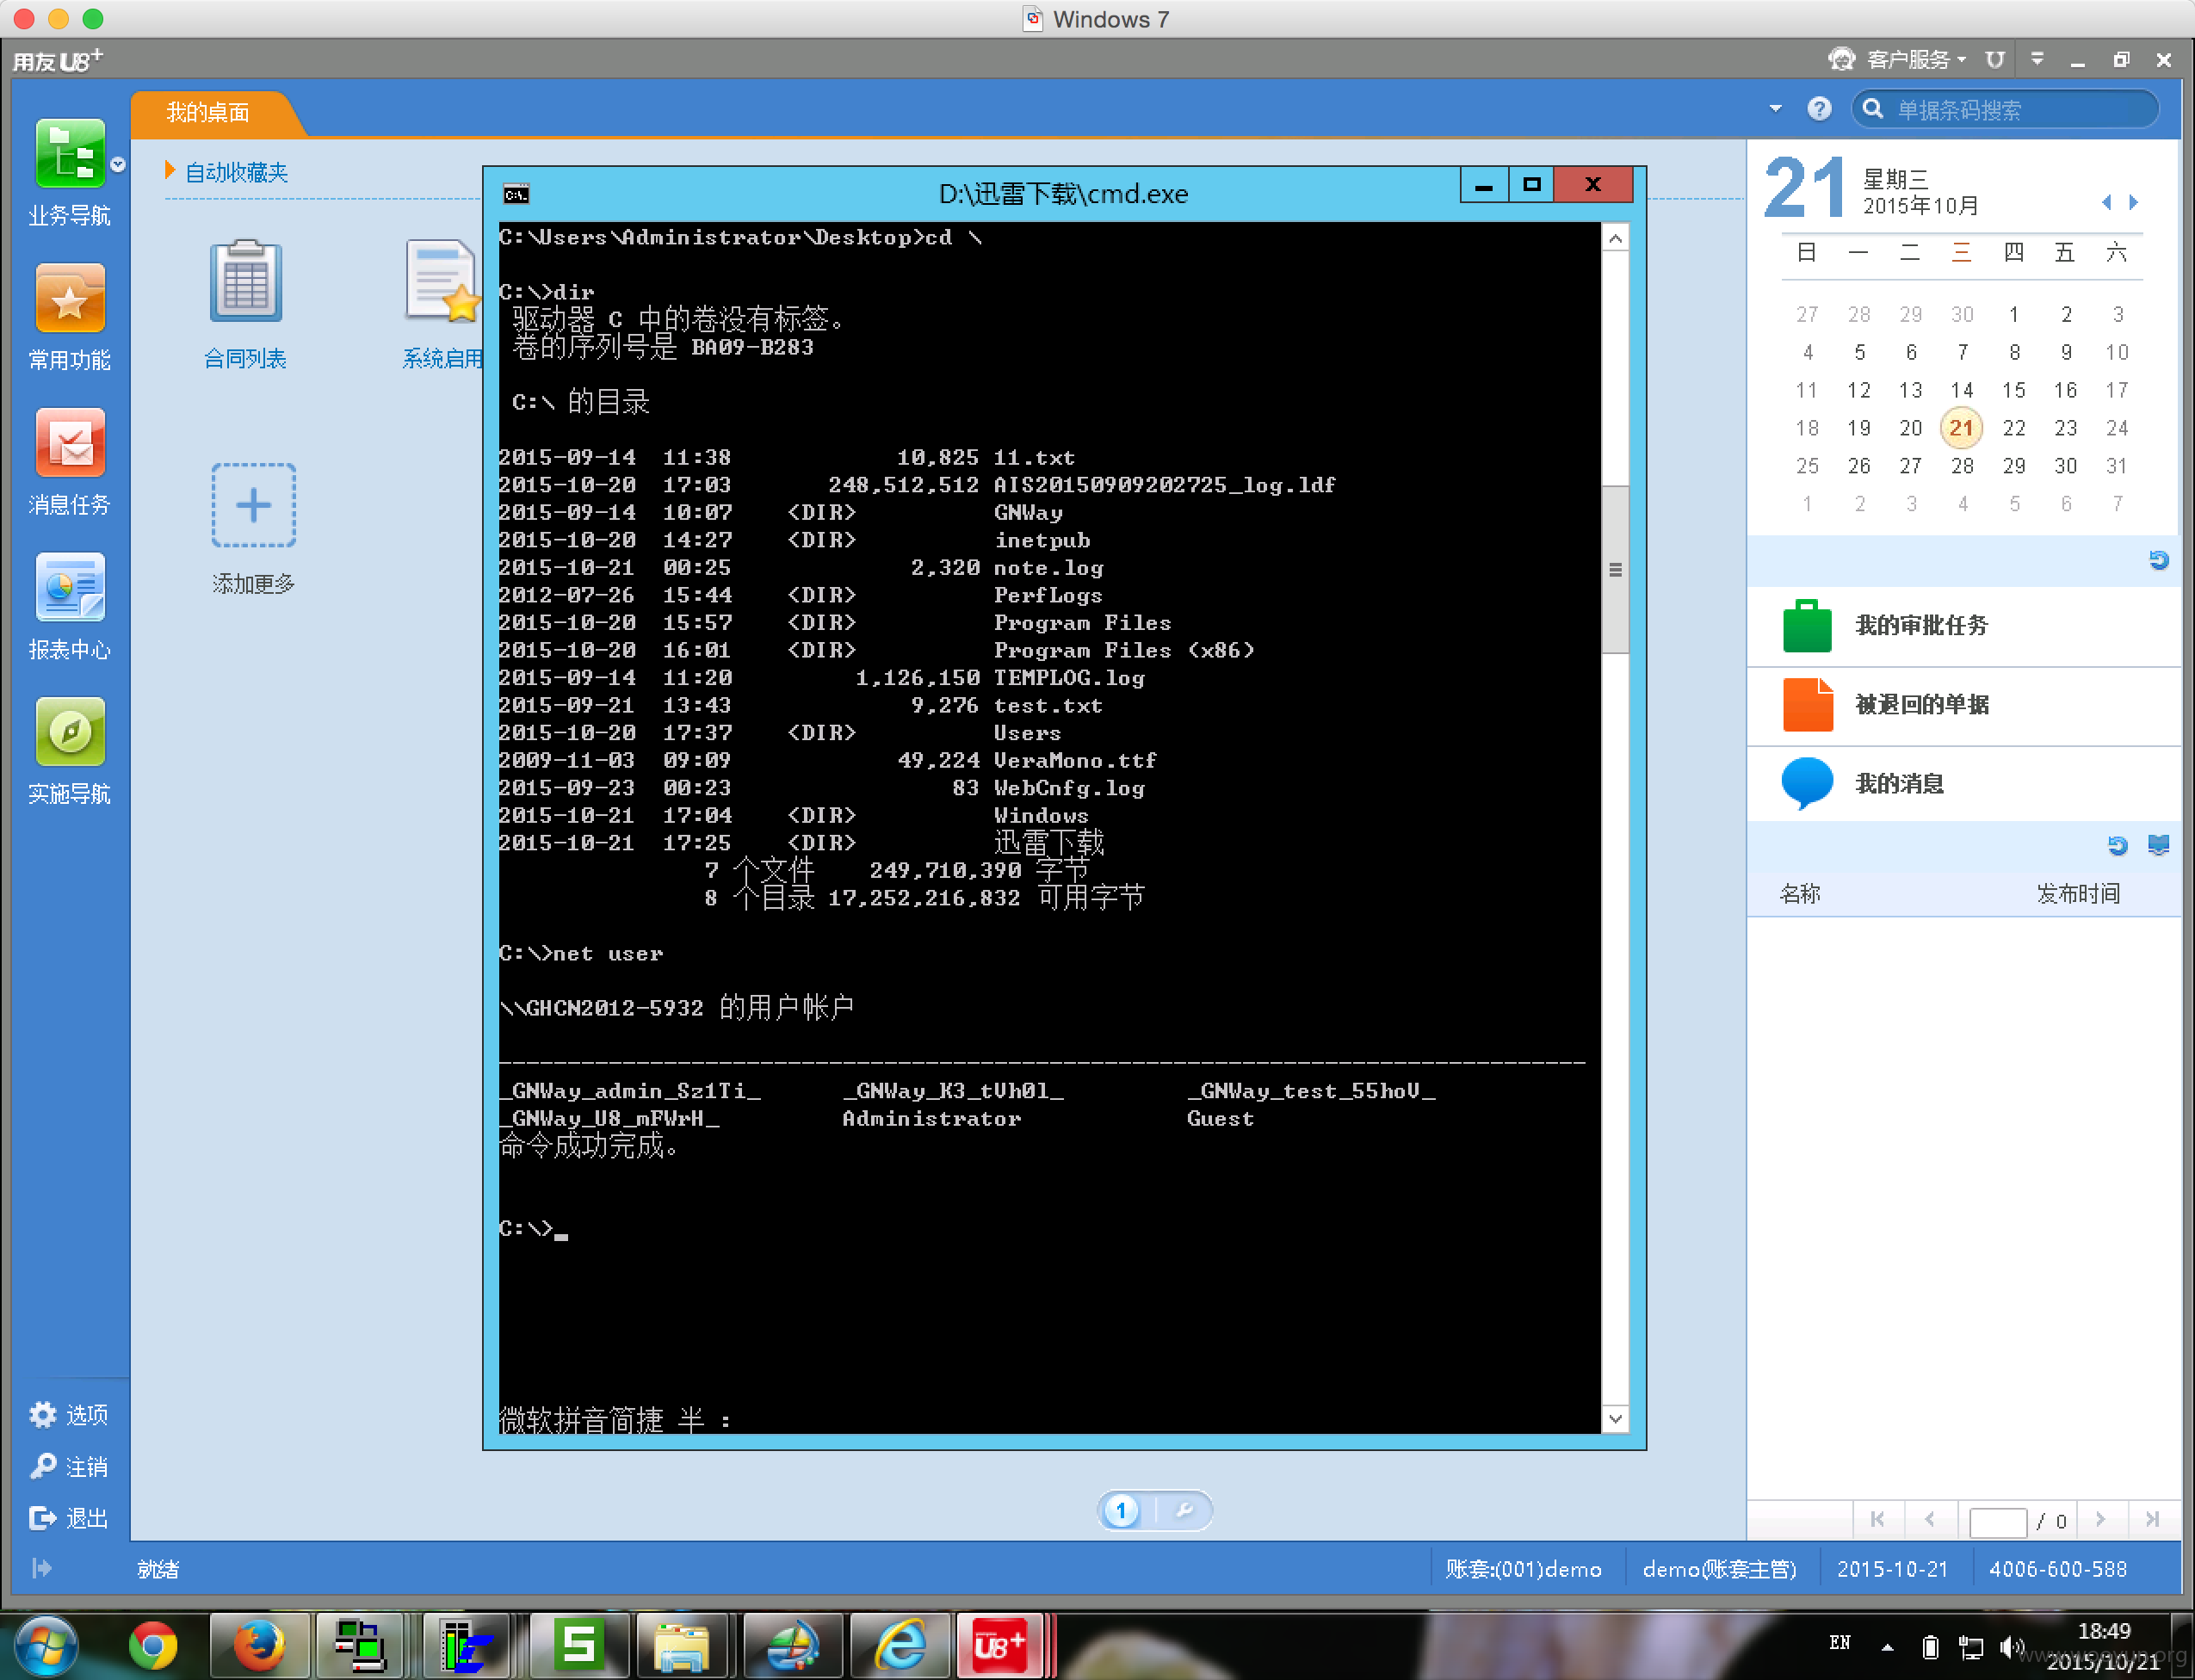This screenshot has height=1680, width=2195.
Task: Click cmd scrollbar up arrow
Action: click(1615, 239)
